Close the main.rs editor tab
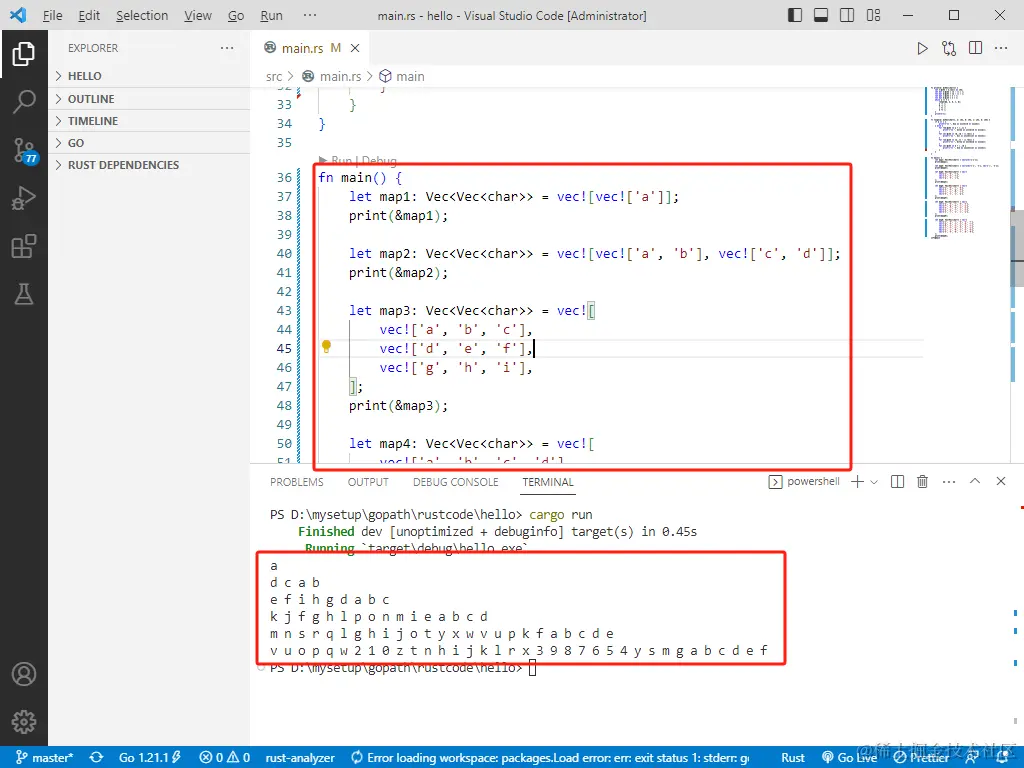 click(x=355, y=48)
